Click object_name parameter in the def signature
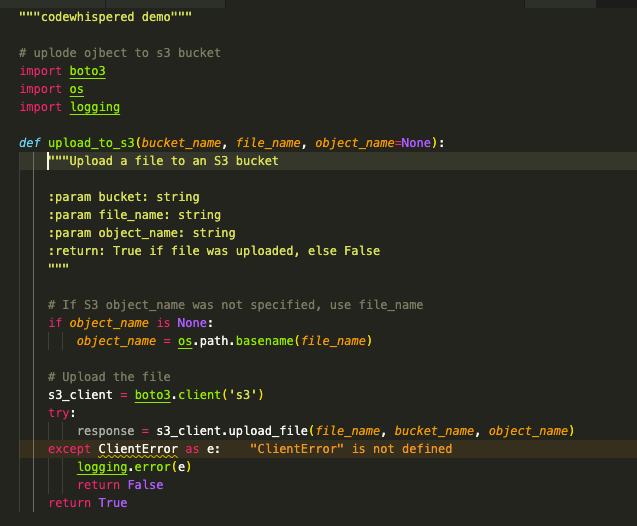The image size is (637, 526). click(355, 143)
